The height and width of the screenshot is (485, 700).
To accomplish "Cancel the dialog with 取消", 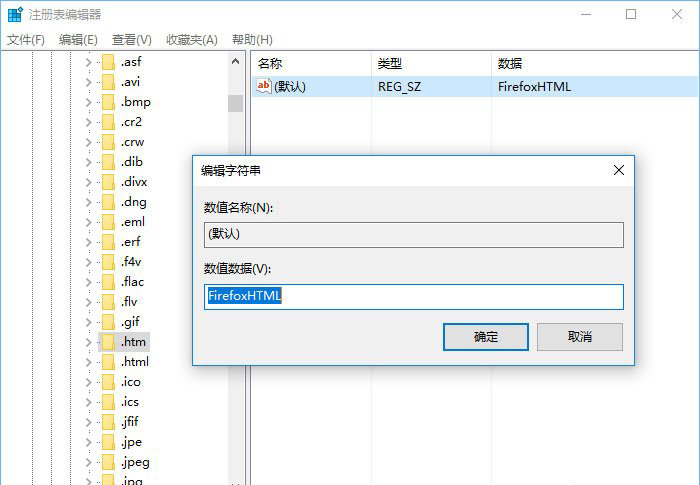I will click(x=579, y=337).
